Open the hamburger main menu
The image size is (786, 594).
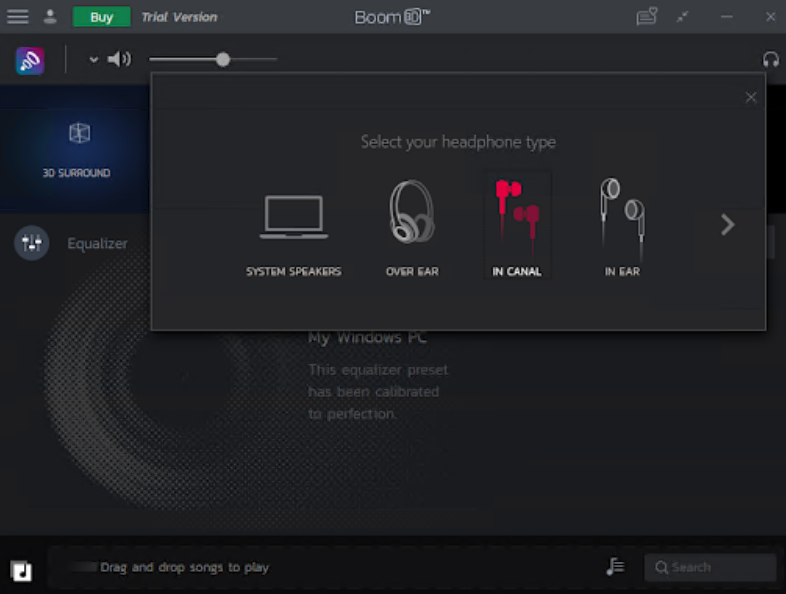[x=18, y=17]
